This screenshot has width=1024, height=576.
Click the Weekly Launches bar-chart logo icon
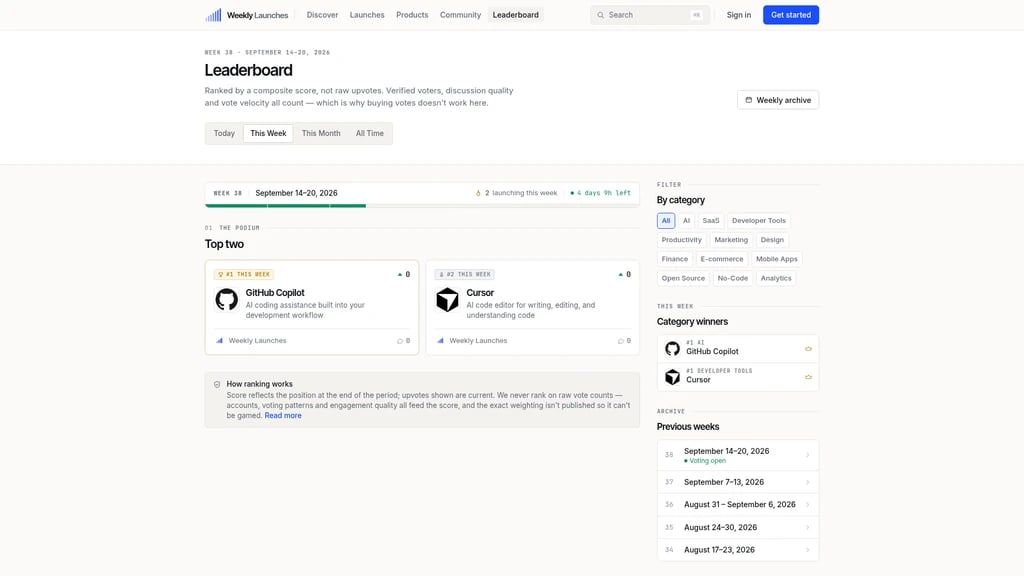click(213, 14)
